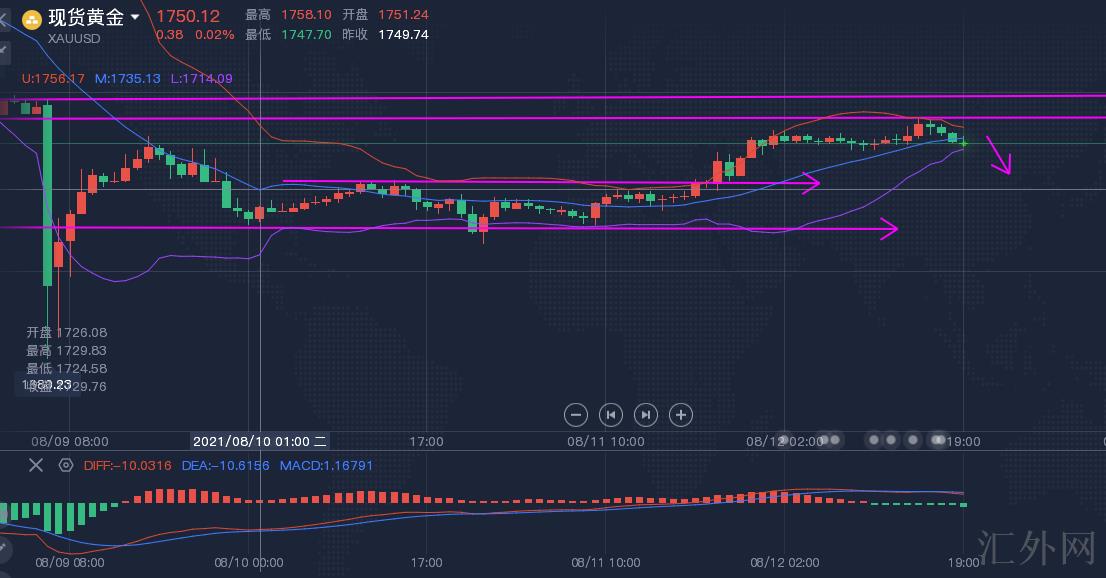Zoom out chart with minus button
The image size is (1106, 578).
click(576, 415)
